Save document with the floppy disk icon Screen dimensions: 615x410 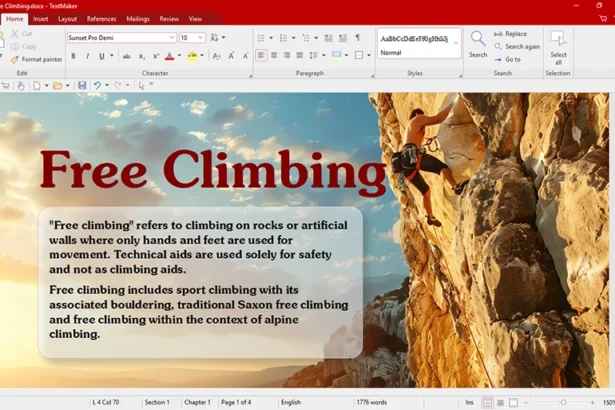tap(82, 85)
